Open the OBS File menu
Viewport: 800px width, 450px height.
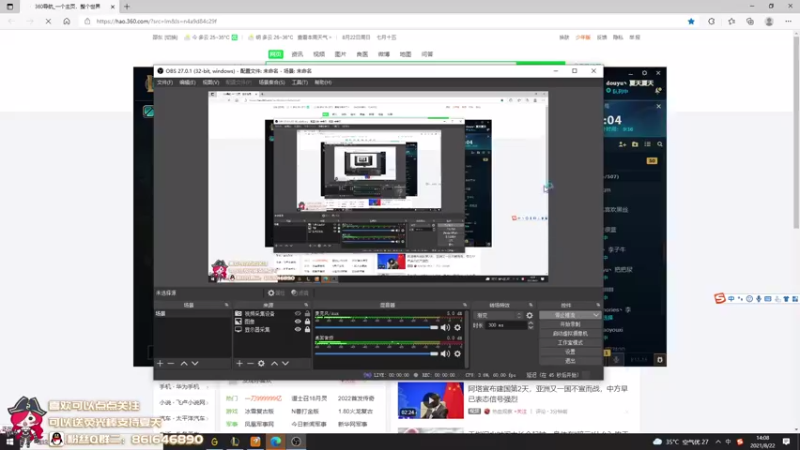165,82
